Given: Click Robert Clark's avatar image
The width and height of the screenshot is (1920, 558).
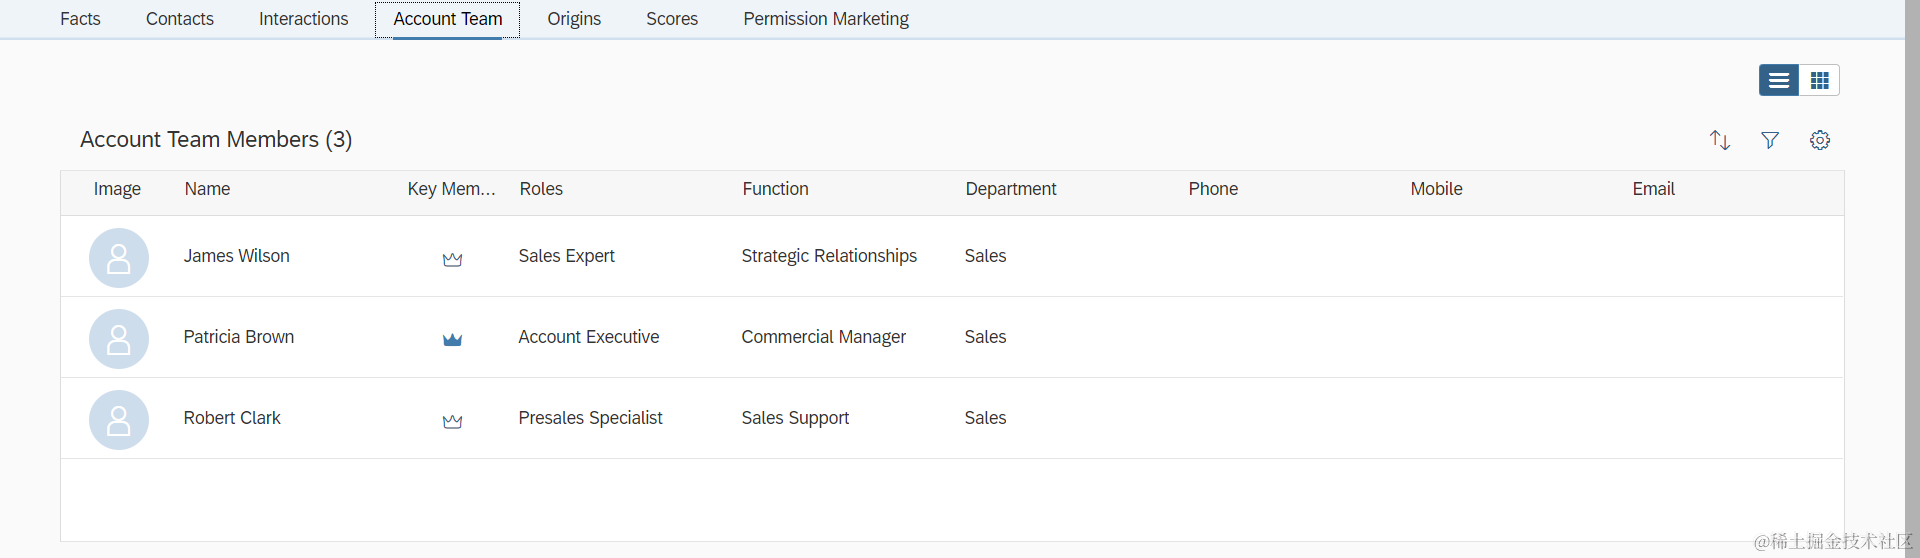Looking at the screenshot, I should pos(119,420).
